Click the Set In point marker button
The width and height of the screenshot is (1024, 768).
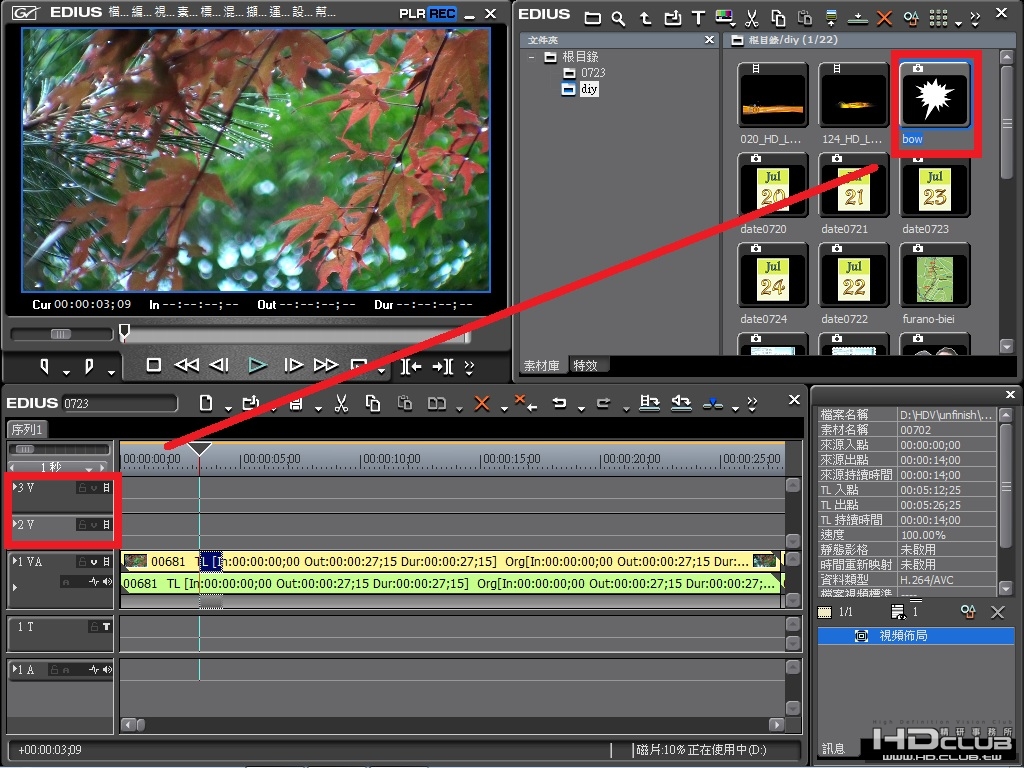tap(44, 366)
